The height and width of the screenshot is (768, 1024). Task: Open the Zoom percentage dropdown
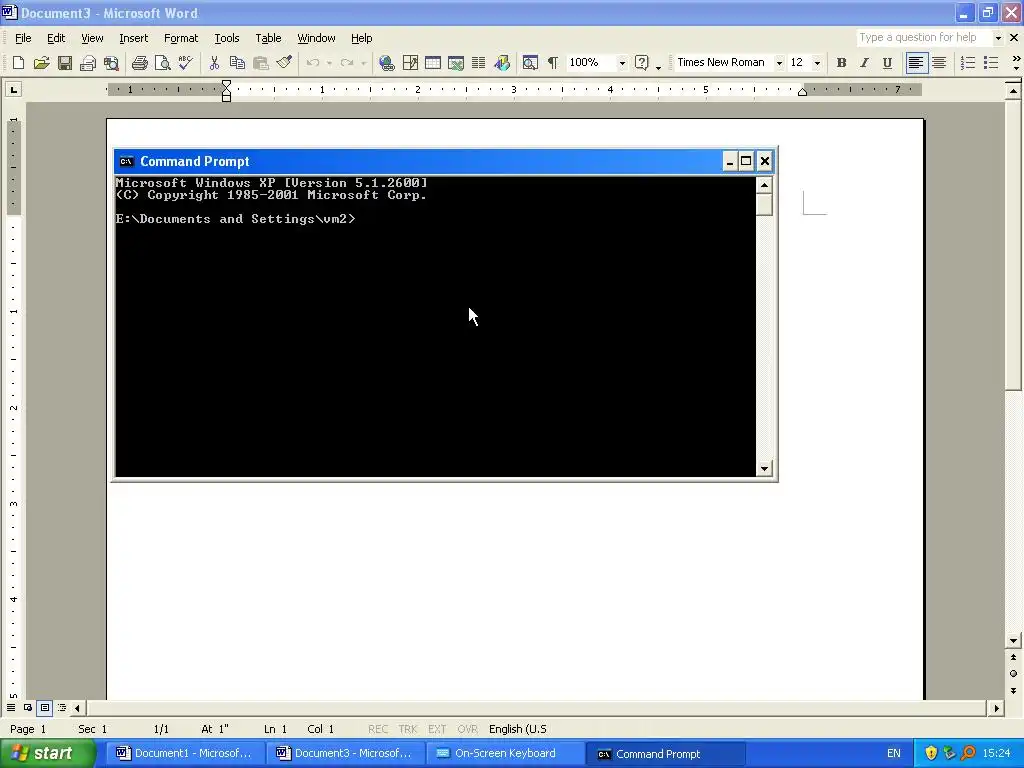tap(622, 63)
